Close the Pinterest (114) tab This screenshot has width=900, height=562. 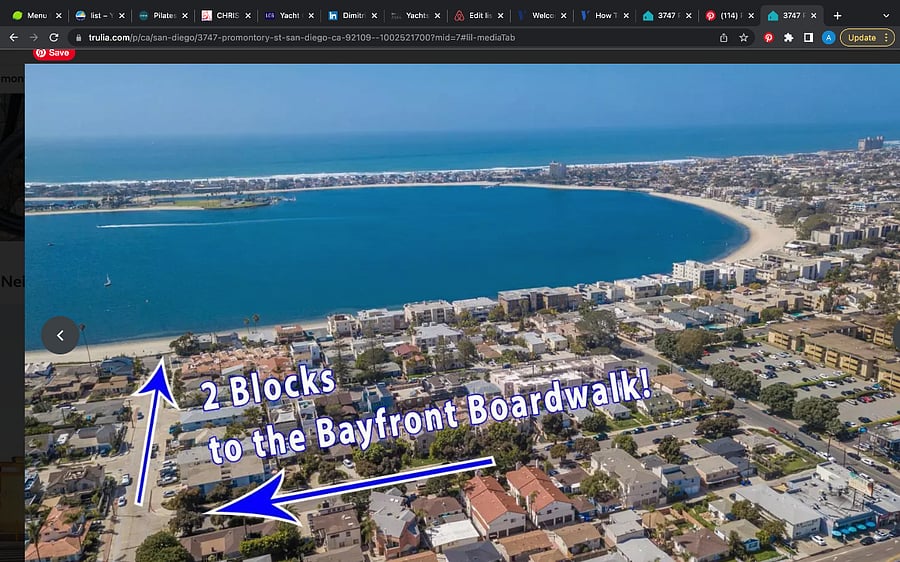[x=751, y=15]
